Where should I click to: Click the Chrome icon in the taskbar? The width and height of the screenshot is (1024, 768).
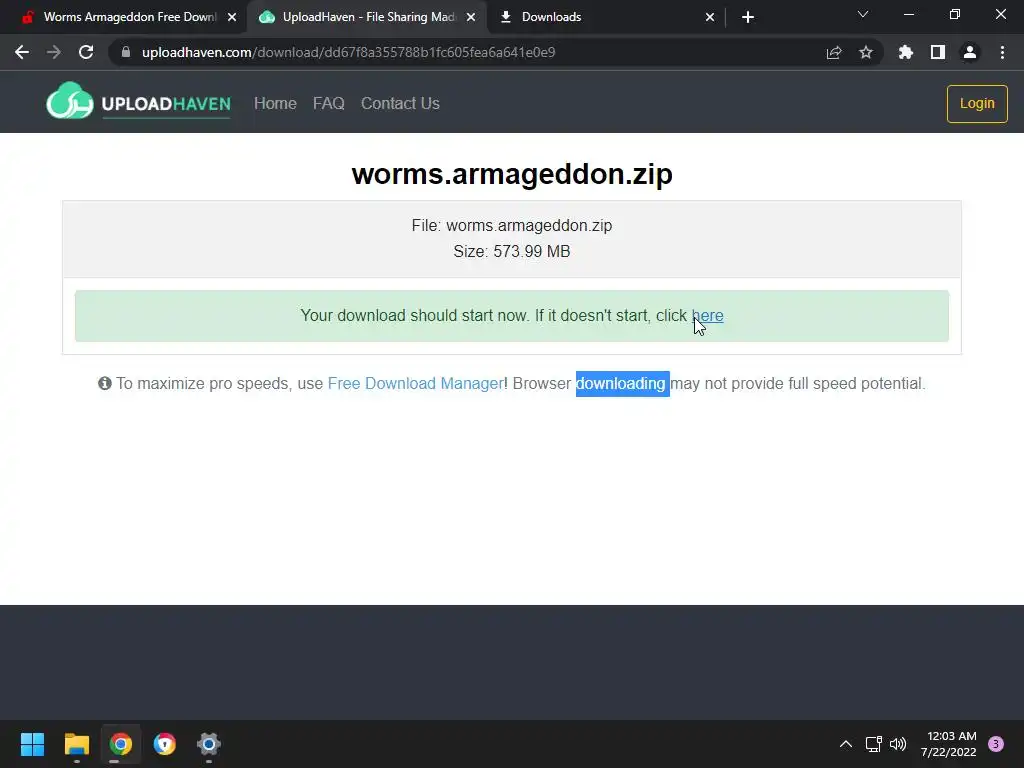tap(121, 744)
